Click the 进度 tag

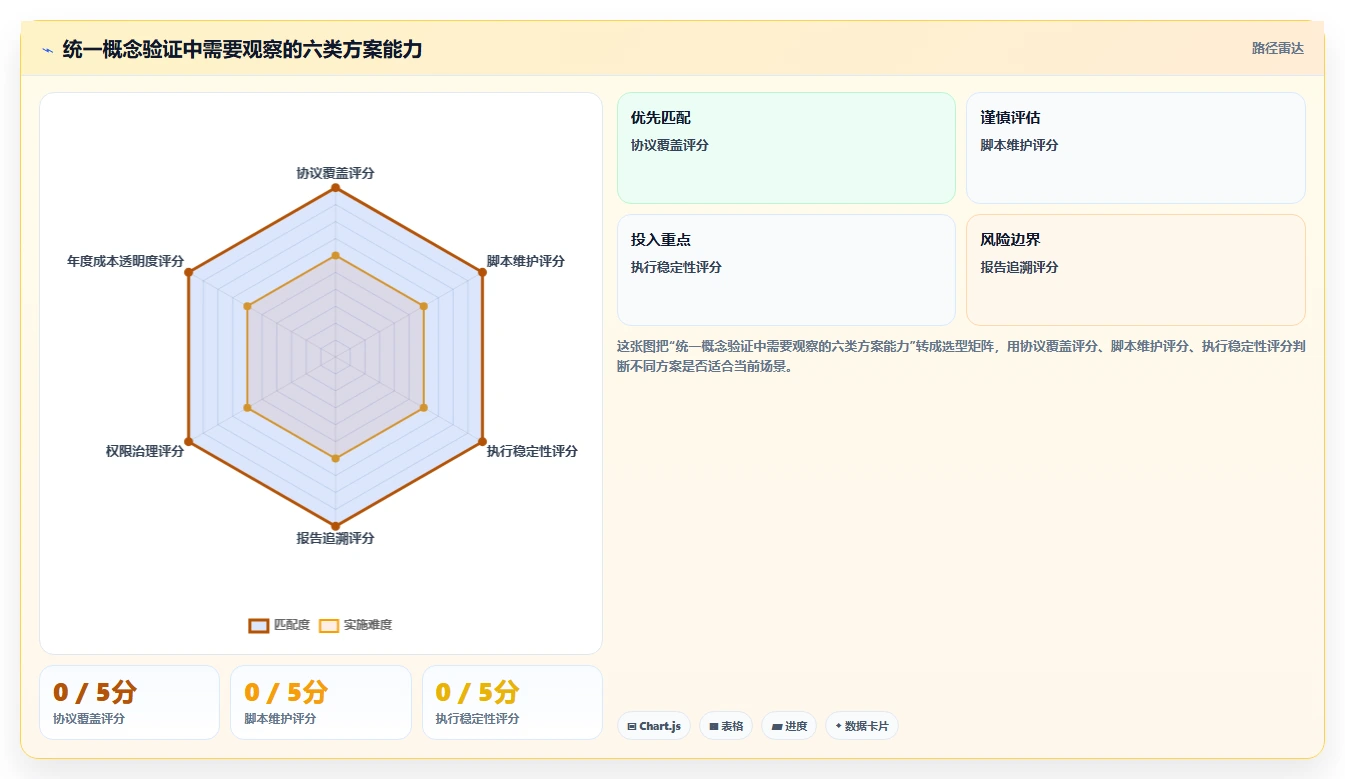(x=789, y=726)
